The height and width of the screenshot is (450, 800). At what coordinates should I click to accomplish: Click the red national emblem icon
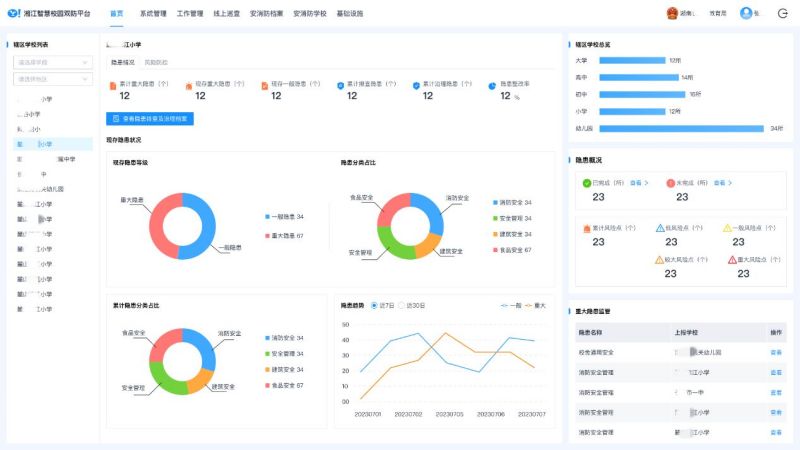pos(672,14)
